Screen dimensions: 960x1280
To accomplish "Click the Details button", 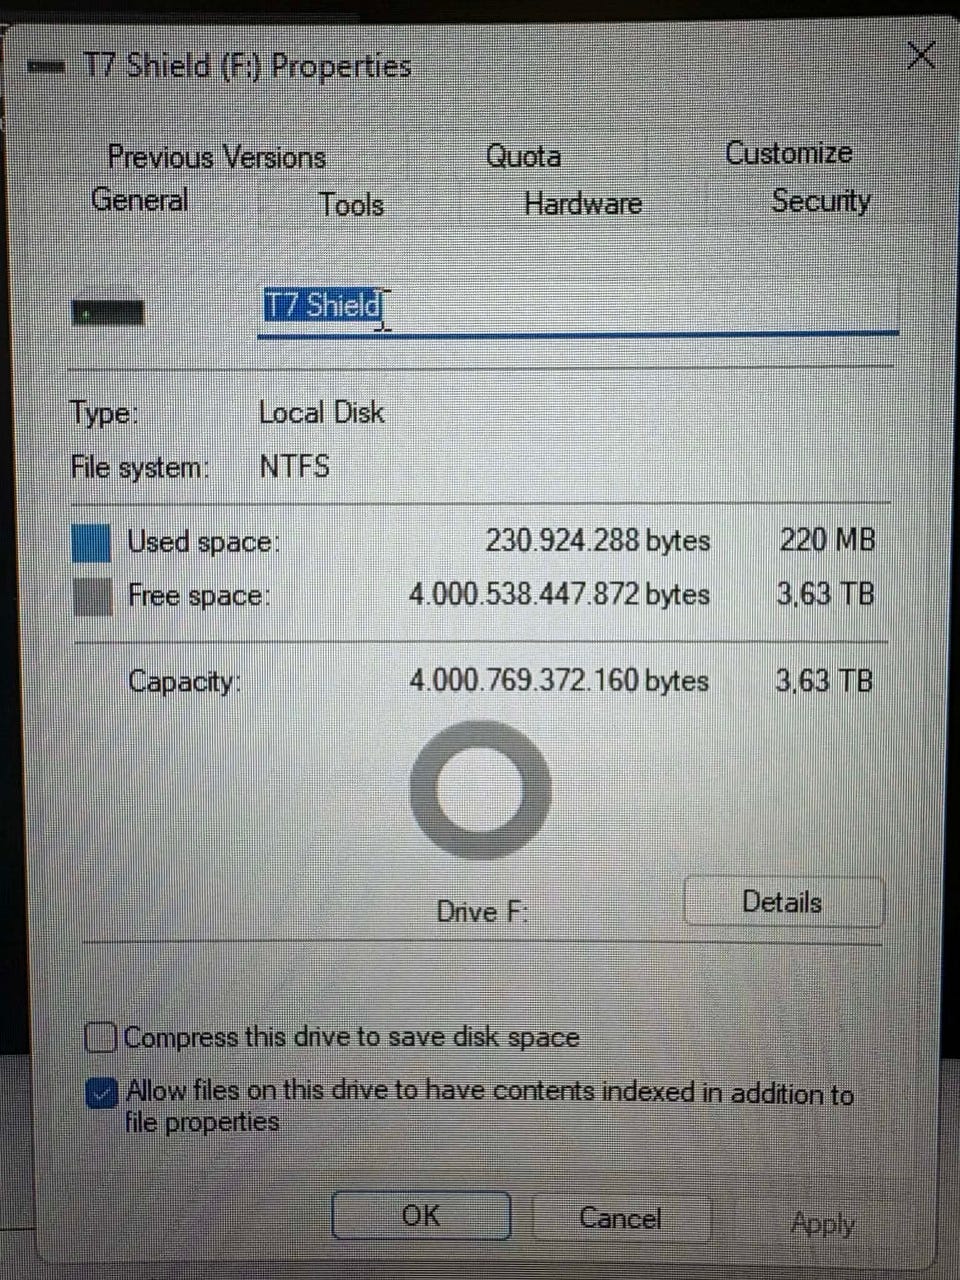I will (x=784, y=902).
